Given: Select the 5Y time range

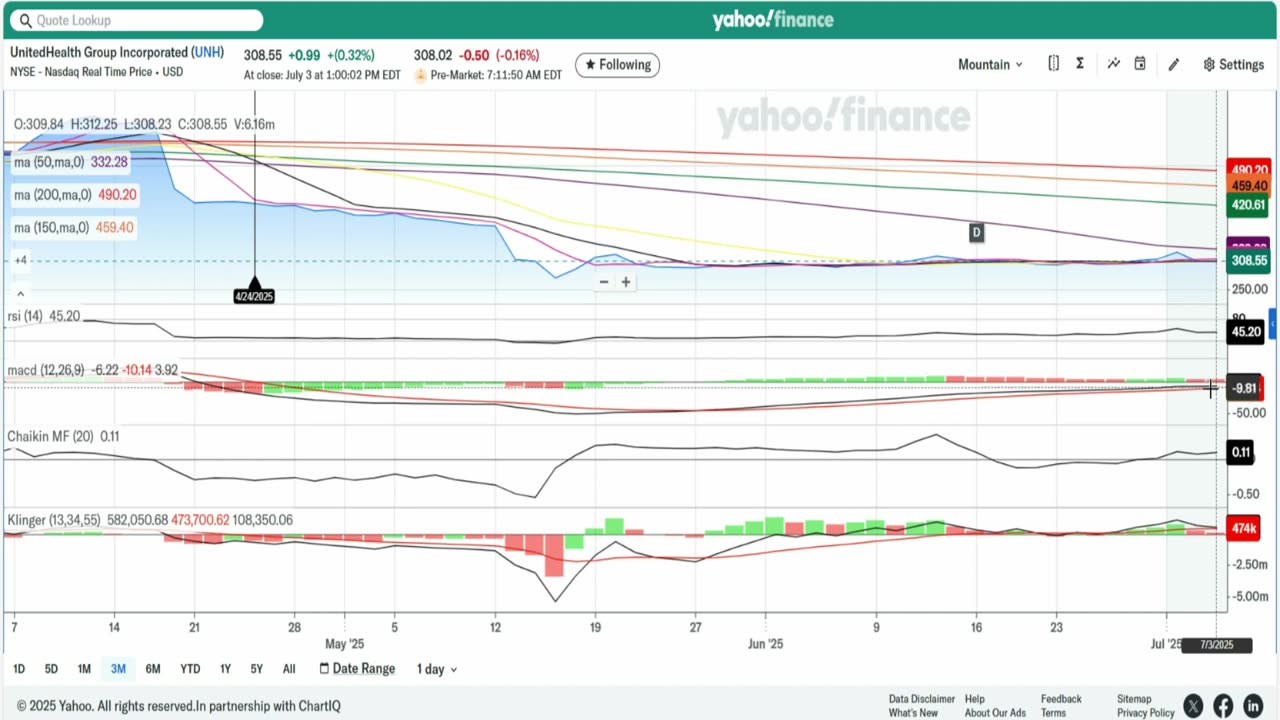Looking at the screenshot, I should point(257,669).
